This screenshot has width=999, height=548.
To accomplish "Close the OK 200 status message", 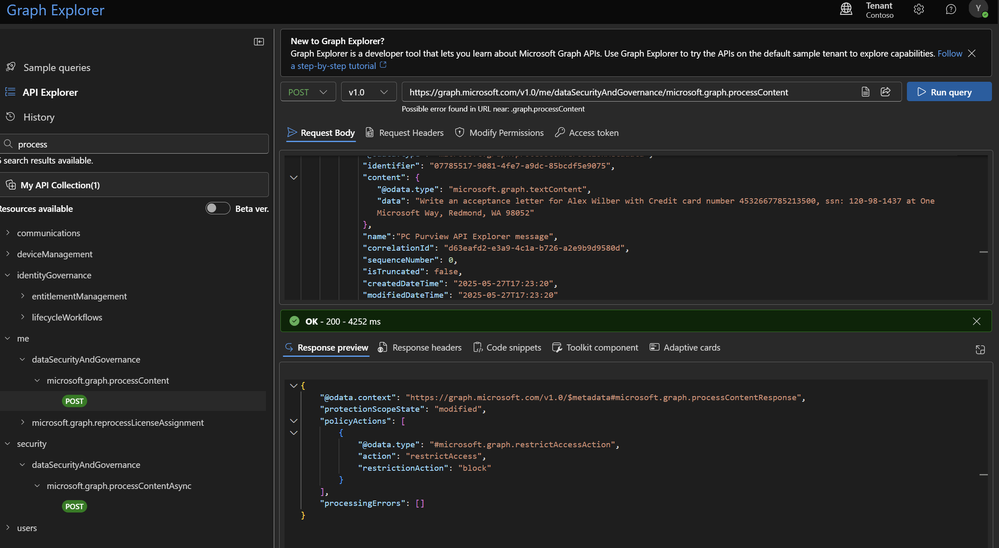I will 976,322.
